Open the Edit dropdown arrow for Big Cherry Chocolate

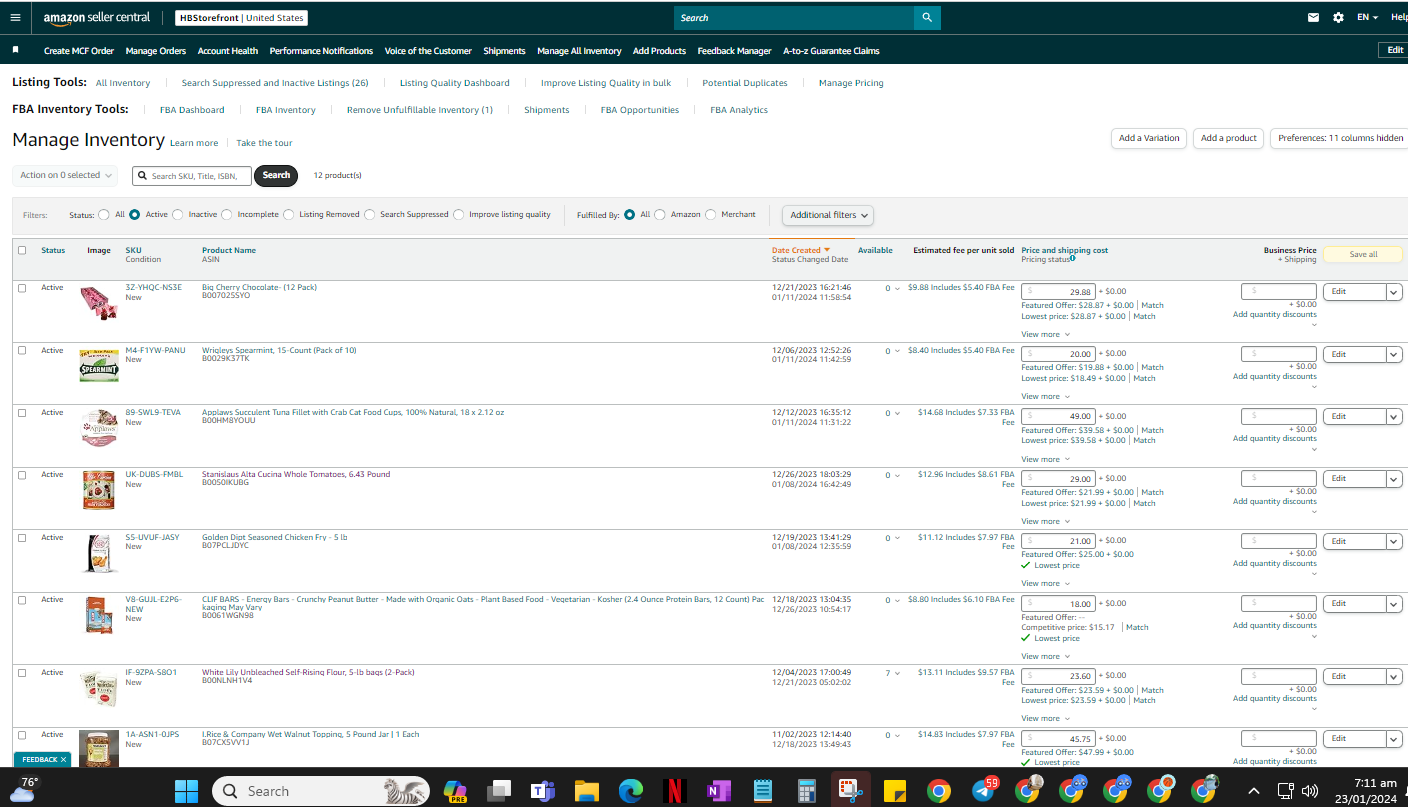pos(1394,292)
